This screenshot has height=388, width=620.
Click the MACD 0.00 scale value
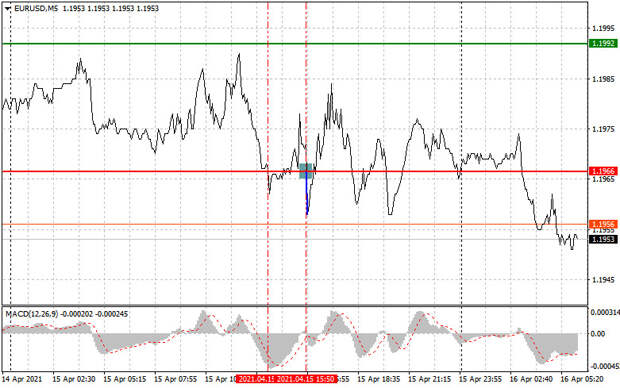tap(597, 334)
